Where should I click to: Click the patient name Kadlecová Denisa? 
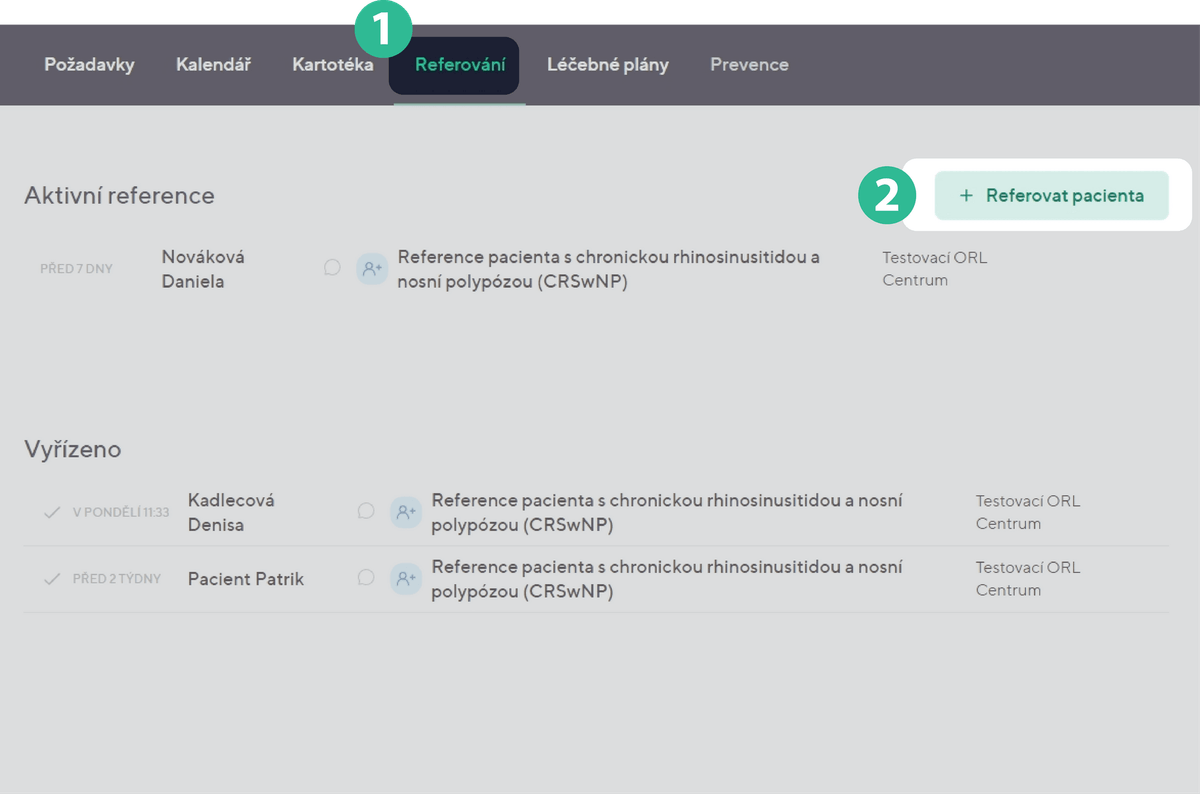coord(230,512)
